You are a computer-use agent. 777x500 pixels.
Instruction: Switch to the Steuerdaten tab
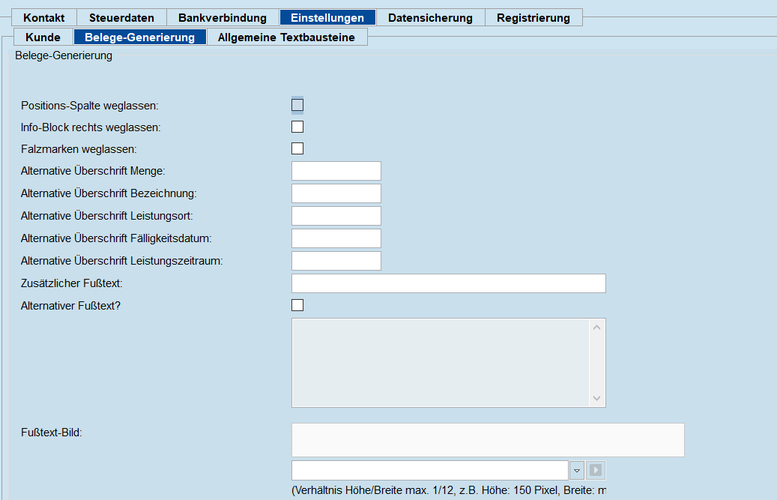tap(121, 18)
